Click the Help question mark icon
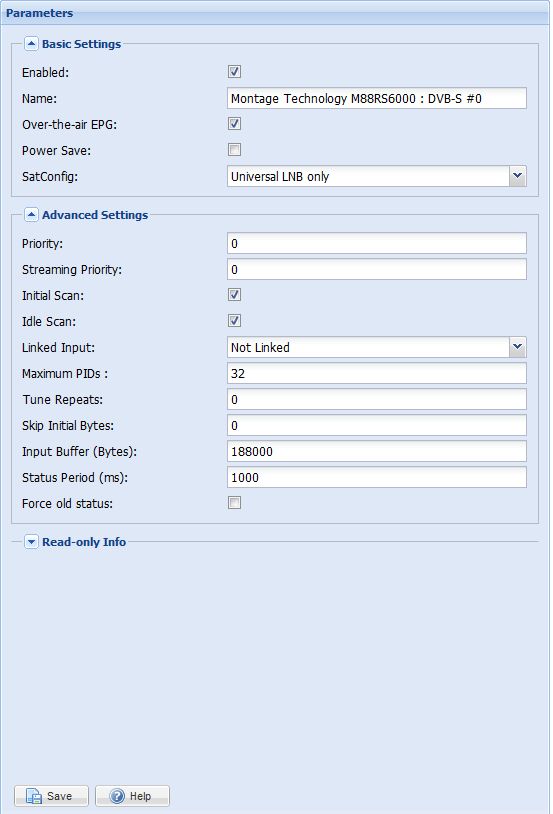The image size is (553, 814). [x=117, y=796]
